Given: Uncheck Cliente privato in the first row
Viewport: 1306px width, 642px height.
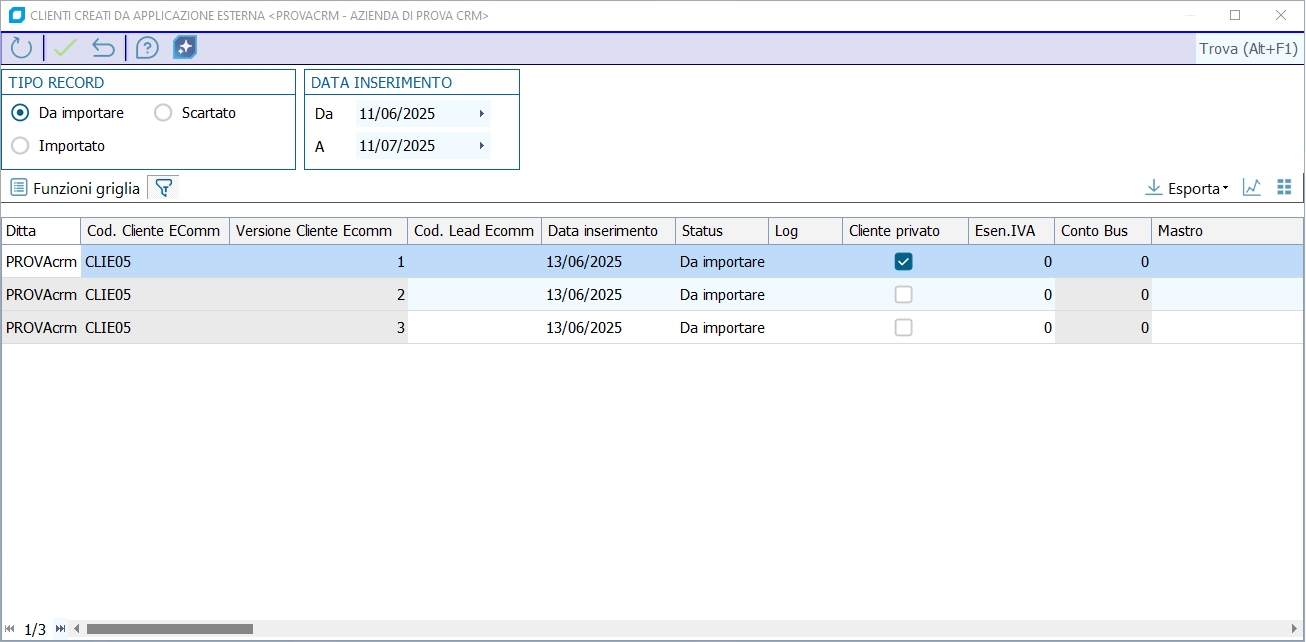Looking at the screenshot, I should [904, 262].
